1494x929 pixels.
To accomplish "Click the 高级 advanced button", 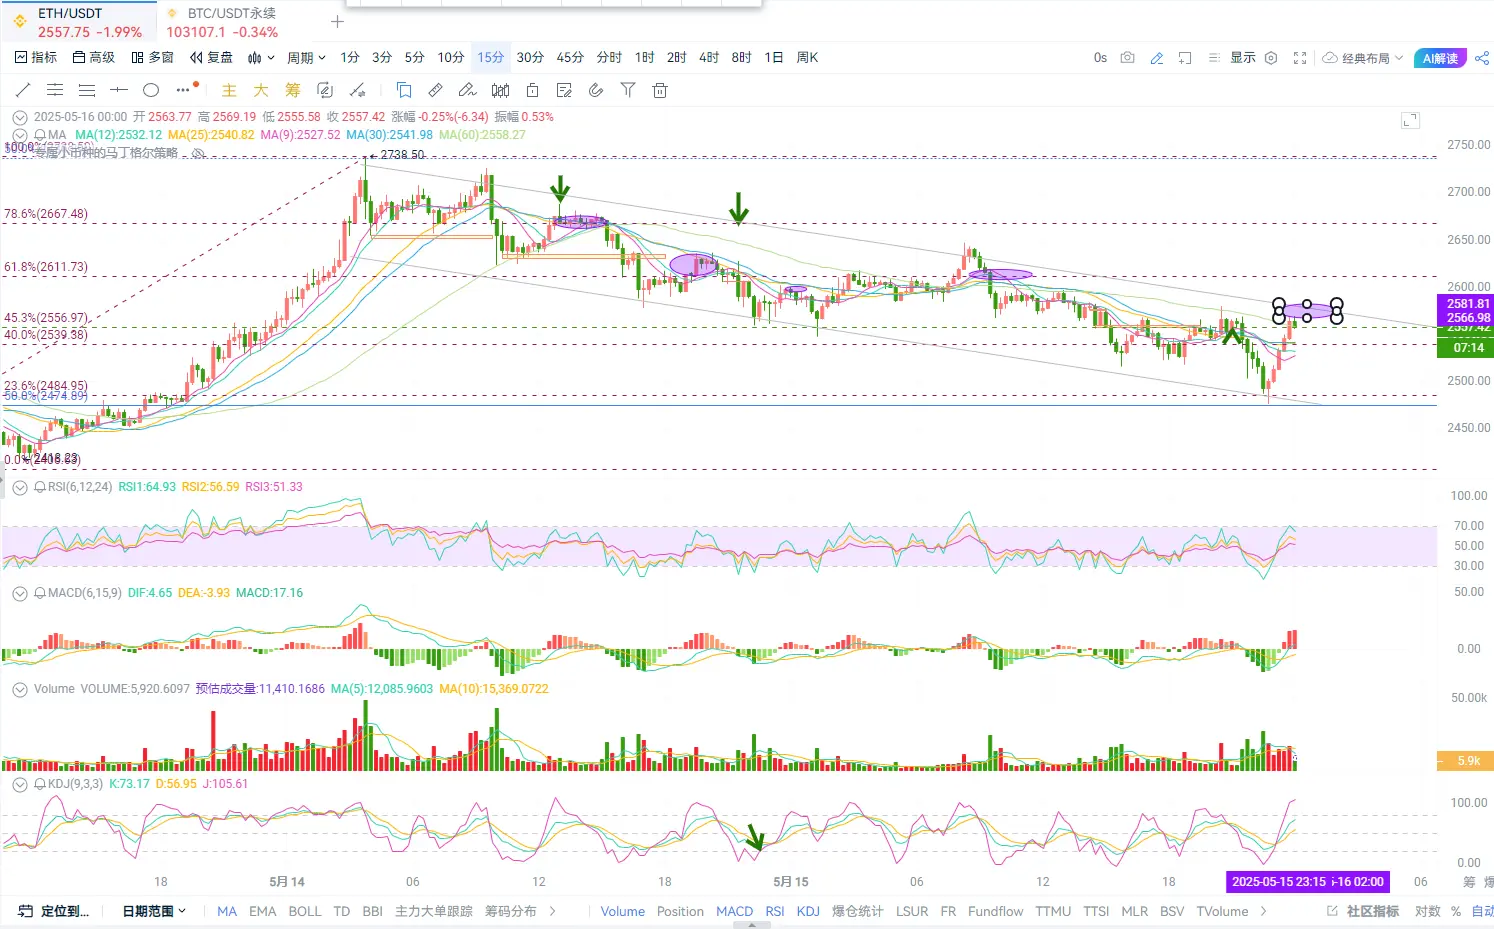I will 94,58.
